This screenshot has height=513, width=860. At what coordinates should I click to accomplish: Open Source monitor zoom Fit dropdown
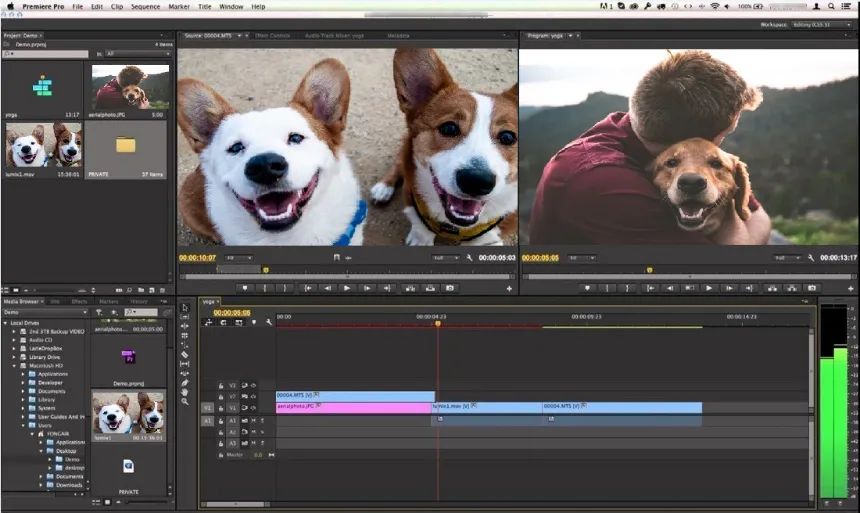pyautogui.click(x=239, y=258)
